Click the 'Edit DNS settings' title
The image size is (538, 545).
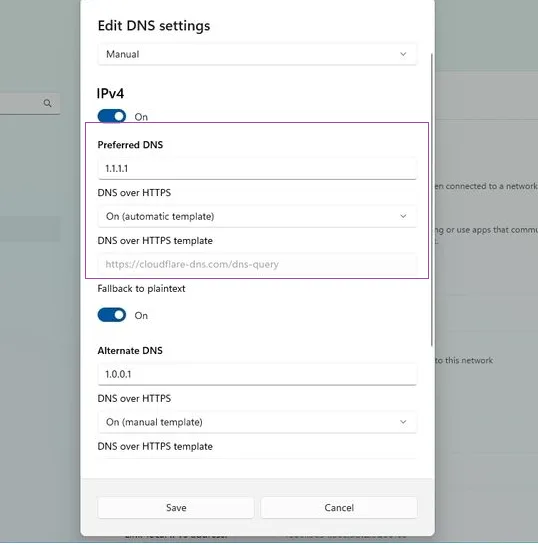[154, 26]
